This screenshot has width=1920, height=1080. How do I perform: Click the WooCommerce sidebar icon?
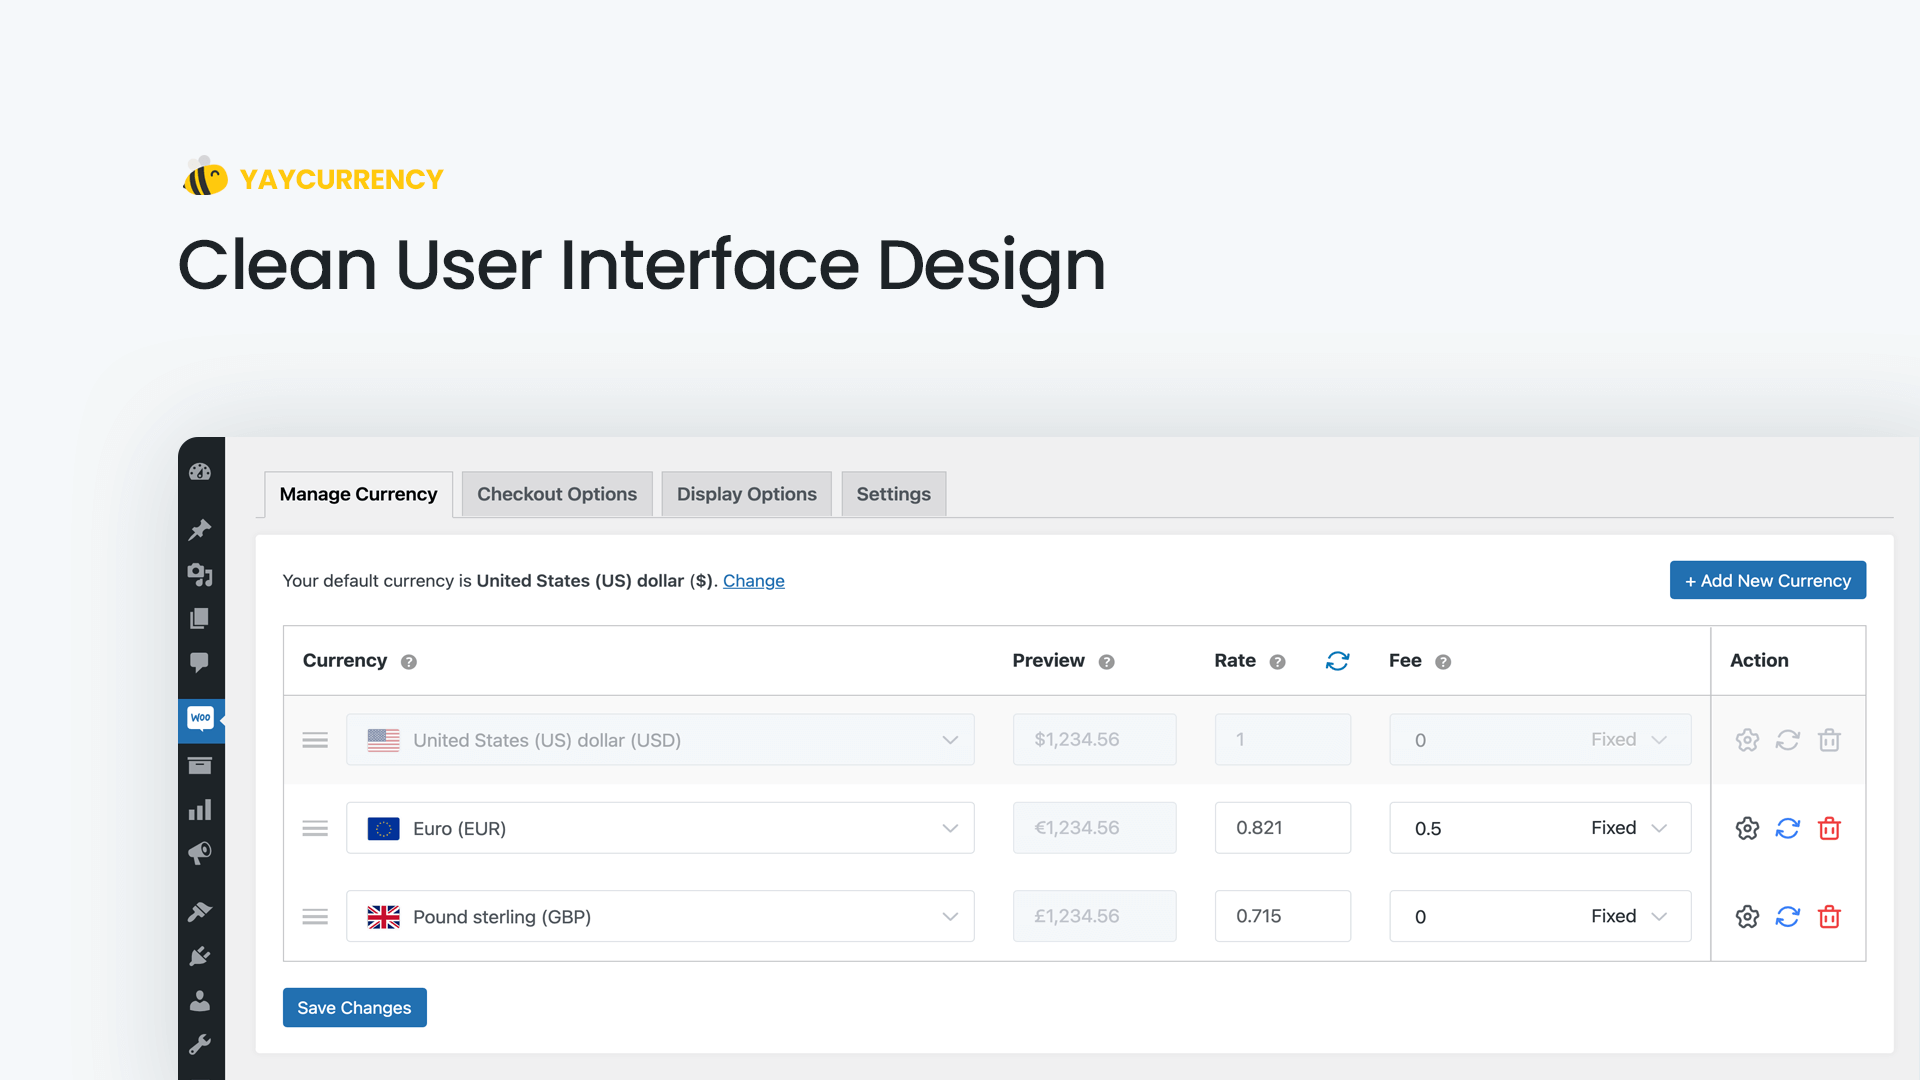coord(200,717)
